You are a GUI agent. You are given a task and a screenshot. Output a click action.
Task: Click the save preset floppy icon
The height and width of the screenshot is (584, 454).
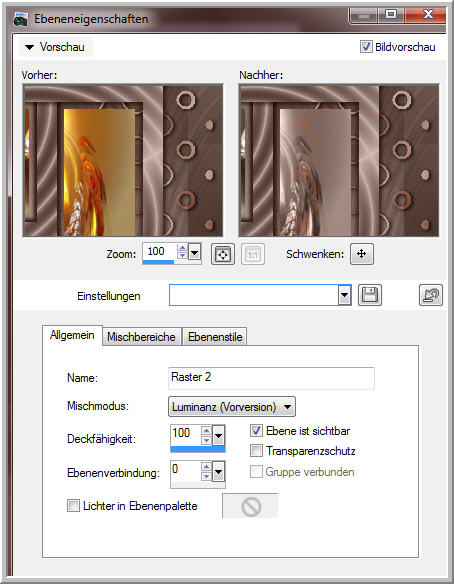370,295
